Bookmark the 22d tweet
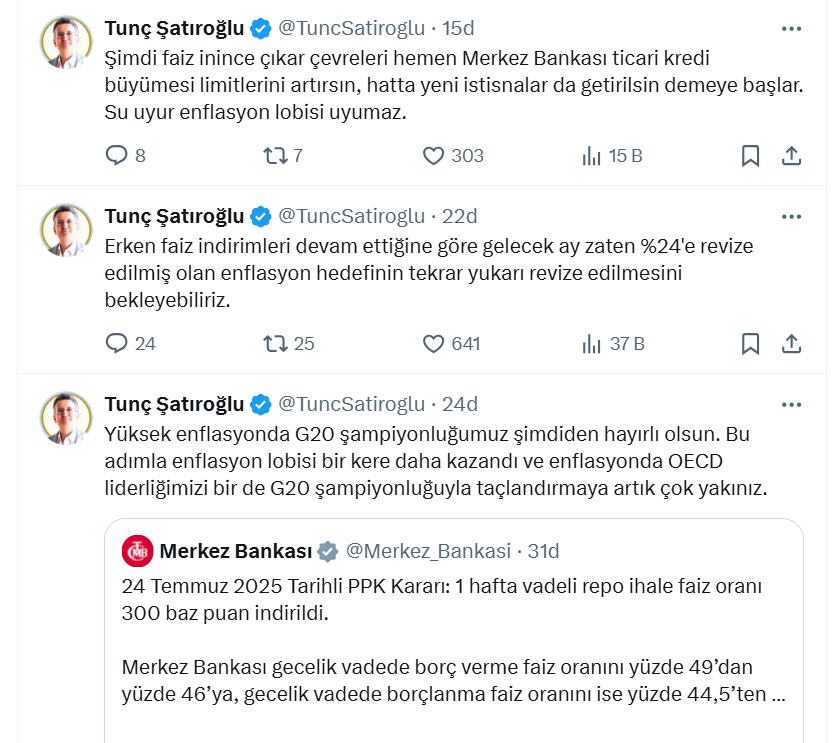This screenshot has height=743, width=840. coord(750,344)
